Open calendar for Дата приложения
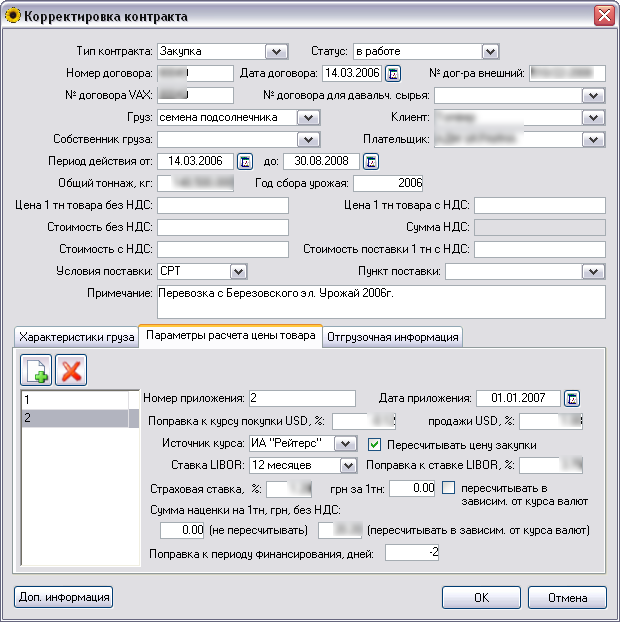The height and width of the screenshot is (622, 620). pyautogui.click(x=572, y=398)
